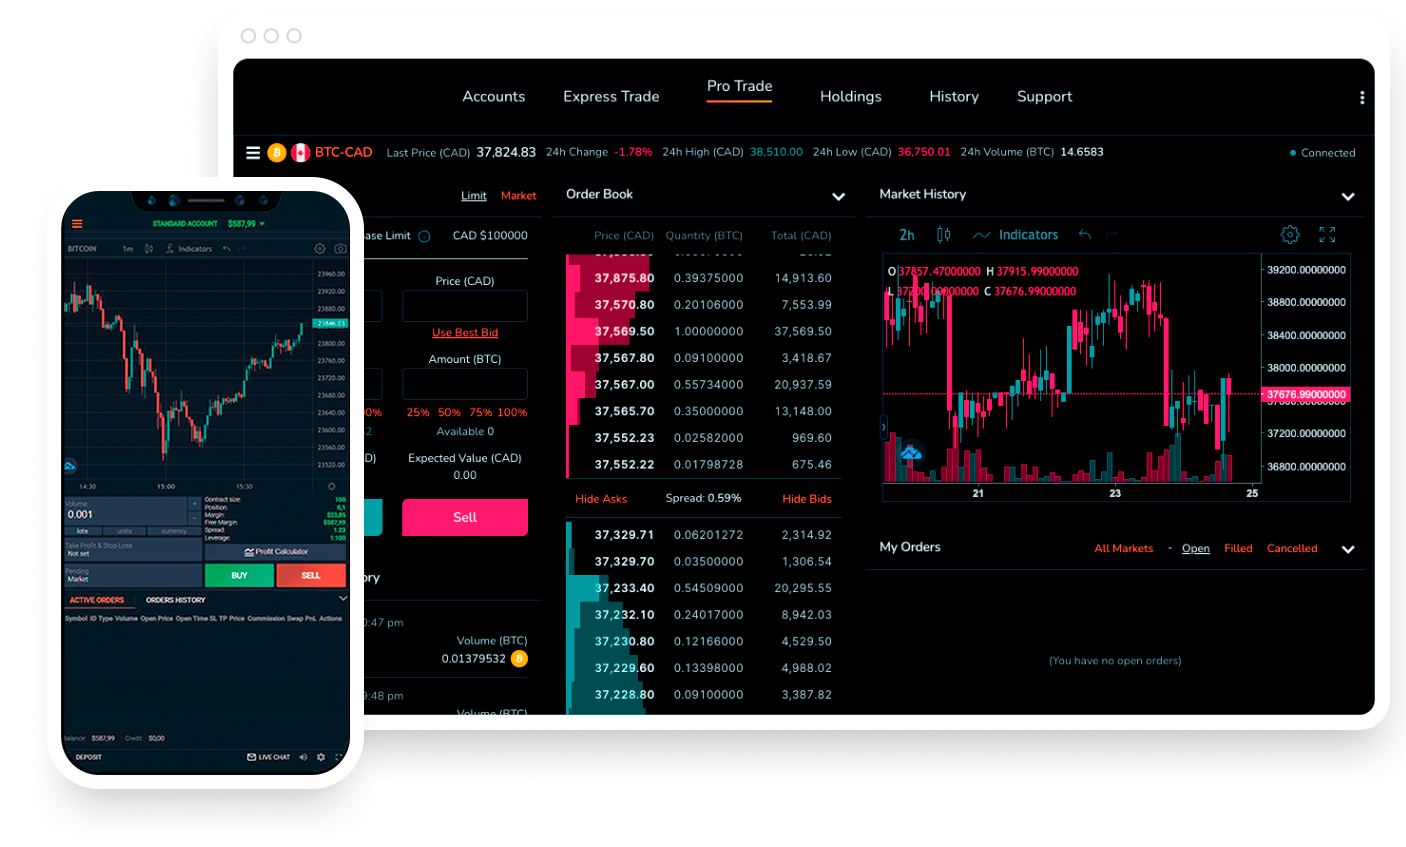Viewport: 1406px width, 847px height.
Task: Set sell amount to 25%
Action: pos(418,413)
